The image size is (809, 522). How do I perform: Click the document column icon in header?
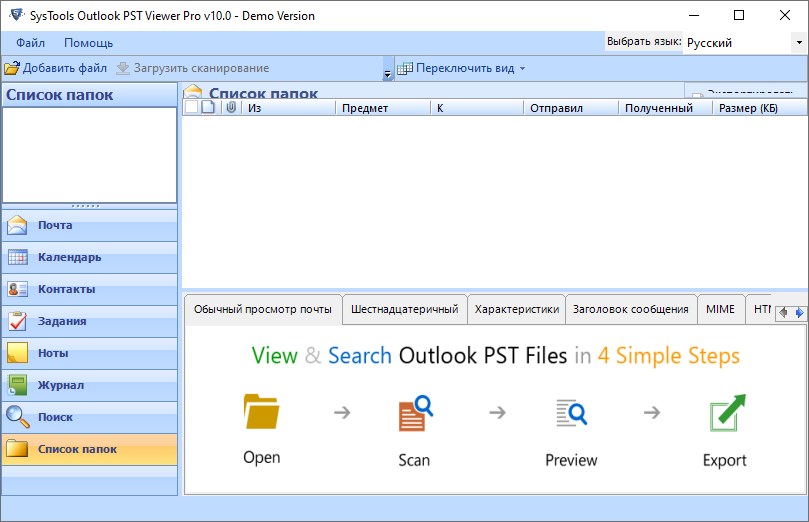click(x=208, y=107)
